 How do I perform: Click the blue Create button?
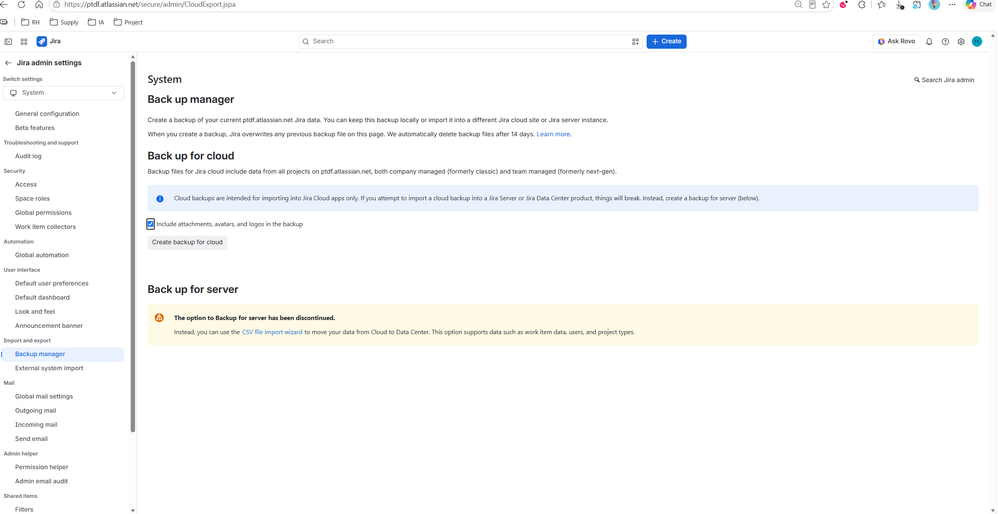[x=666, y=41]
